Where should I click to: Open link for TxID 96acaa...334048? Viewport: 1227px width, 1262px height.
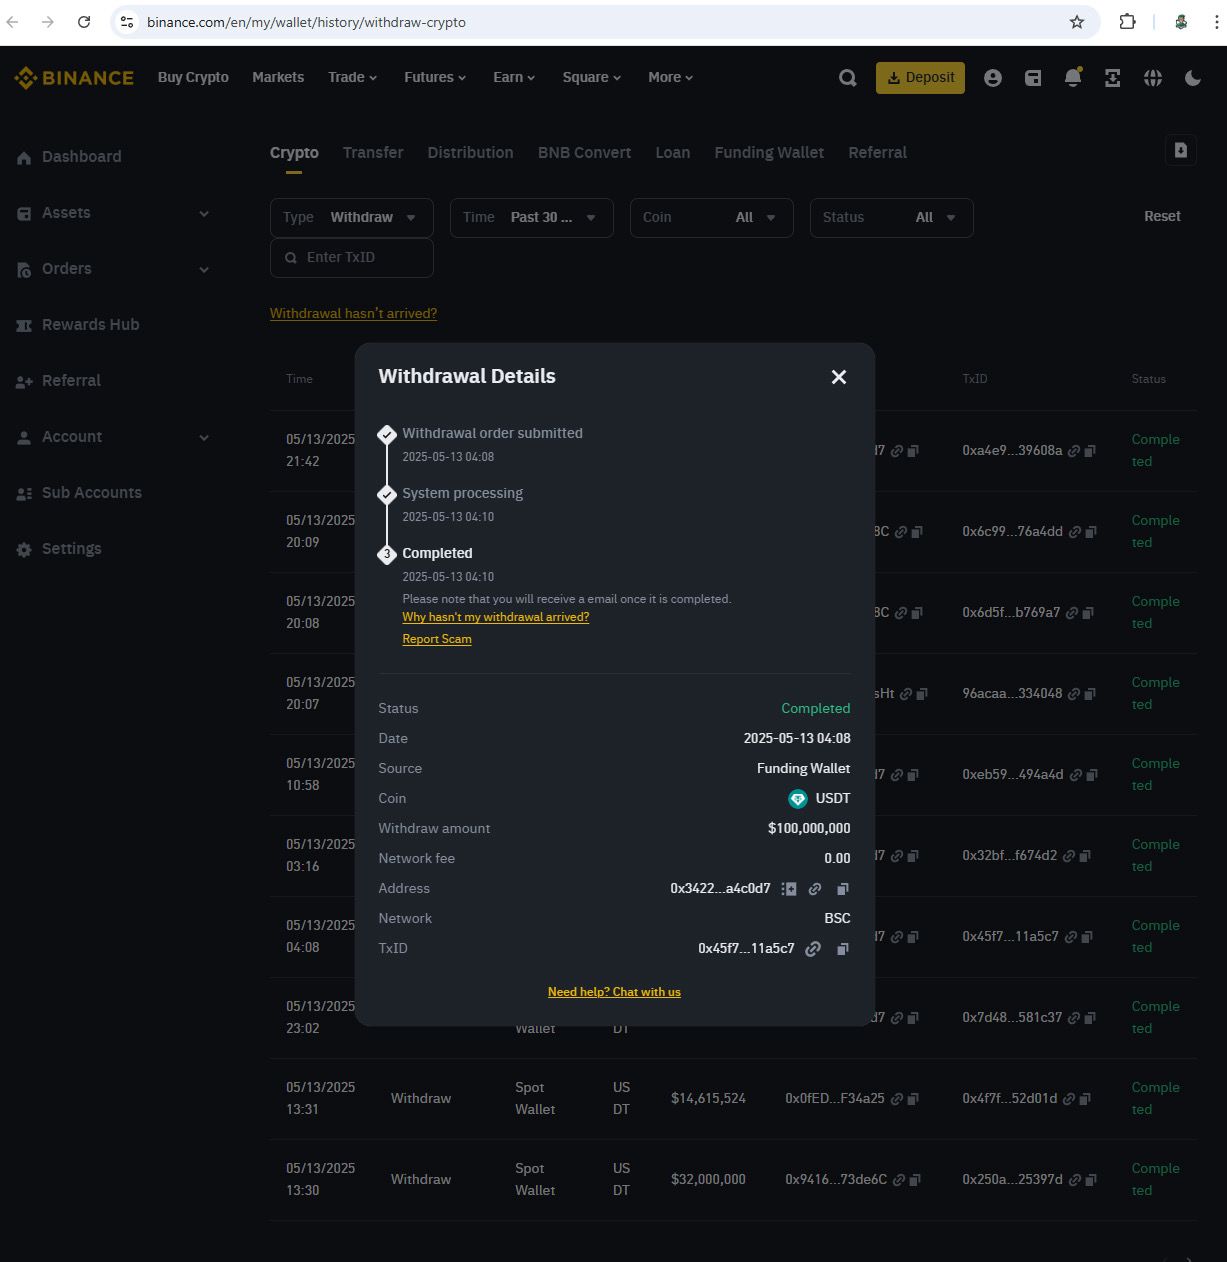click(1074, 694)
